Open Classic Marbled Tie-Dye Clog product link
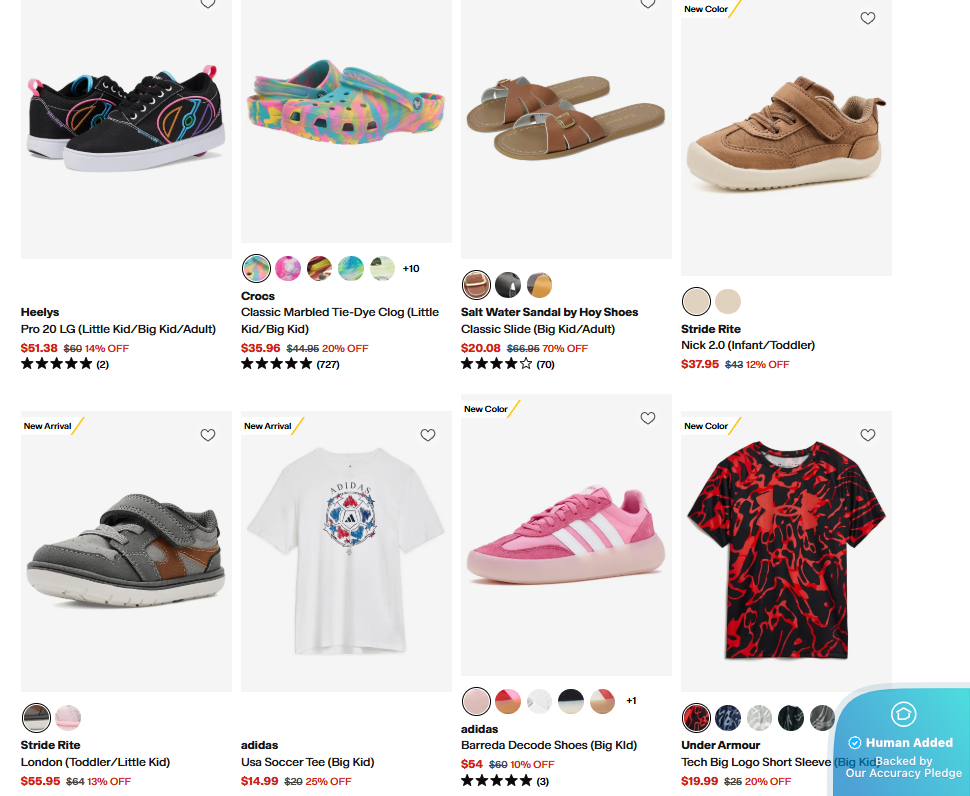 pyautogui.click(x=340, y=320)
